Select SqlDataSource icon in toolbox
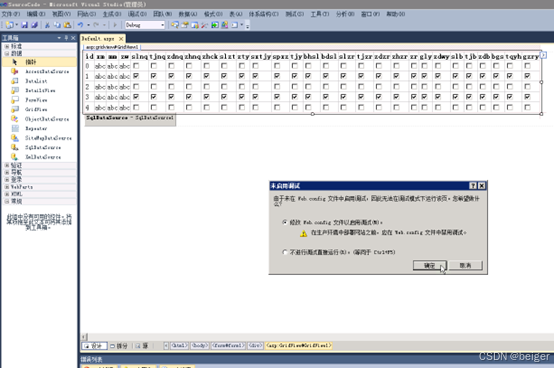This screenshot has height=368, width=554. click(x=14, y=148)
